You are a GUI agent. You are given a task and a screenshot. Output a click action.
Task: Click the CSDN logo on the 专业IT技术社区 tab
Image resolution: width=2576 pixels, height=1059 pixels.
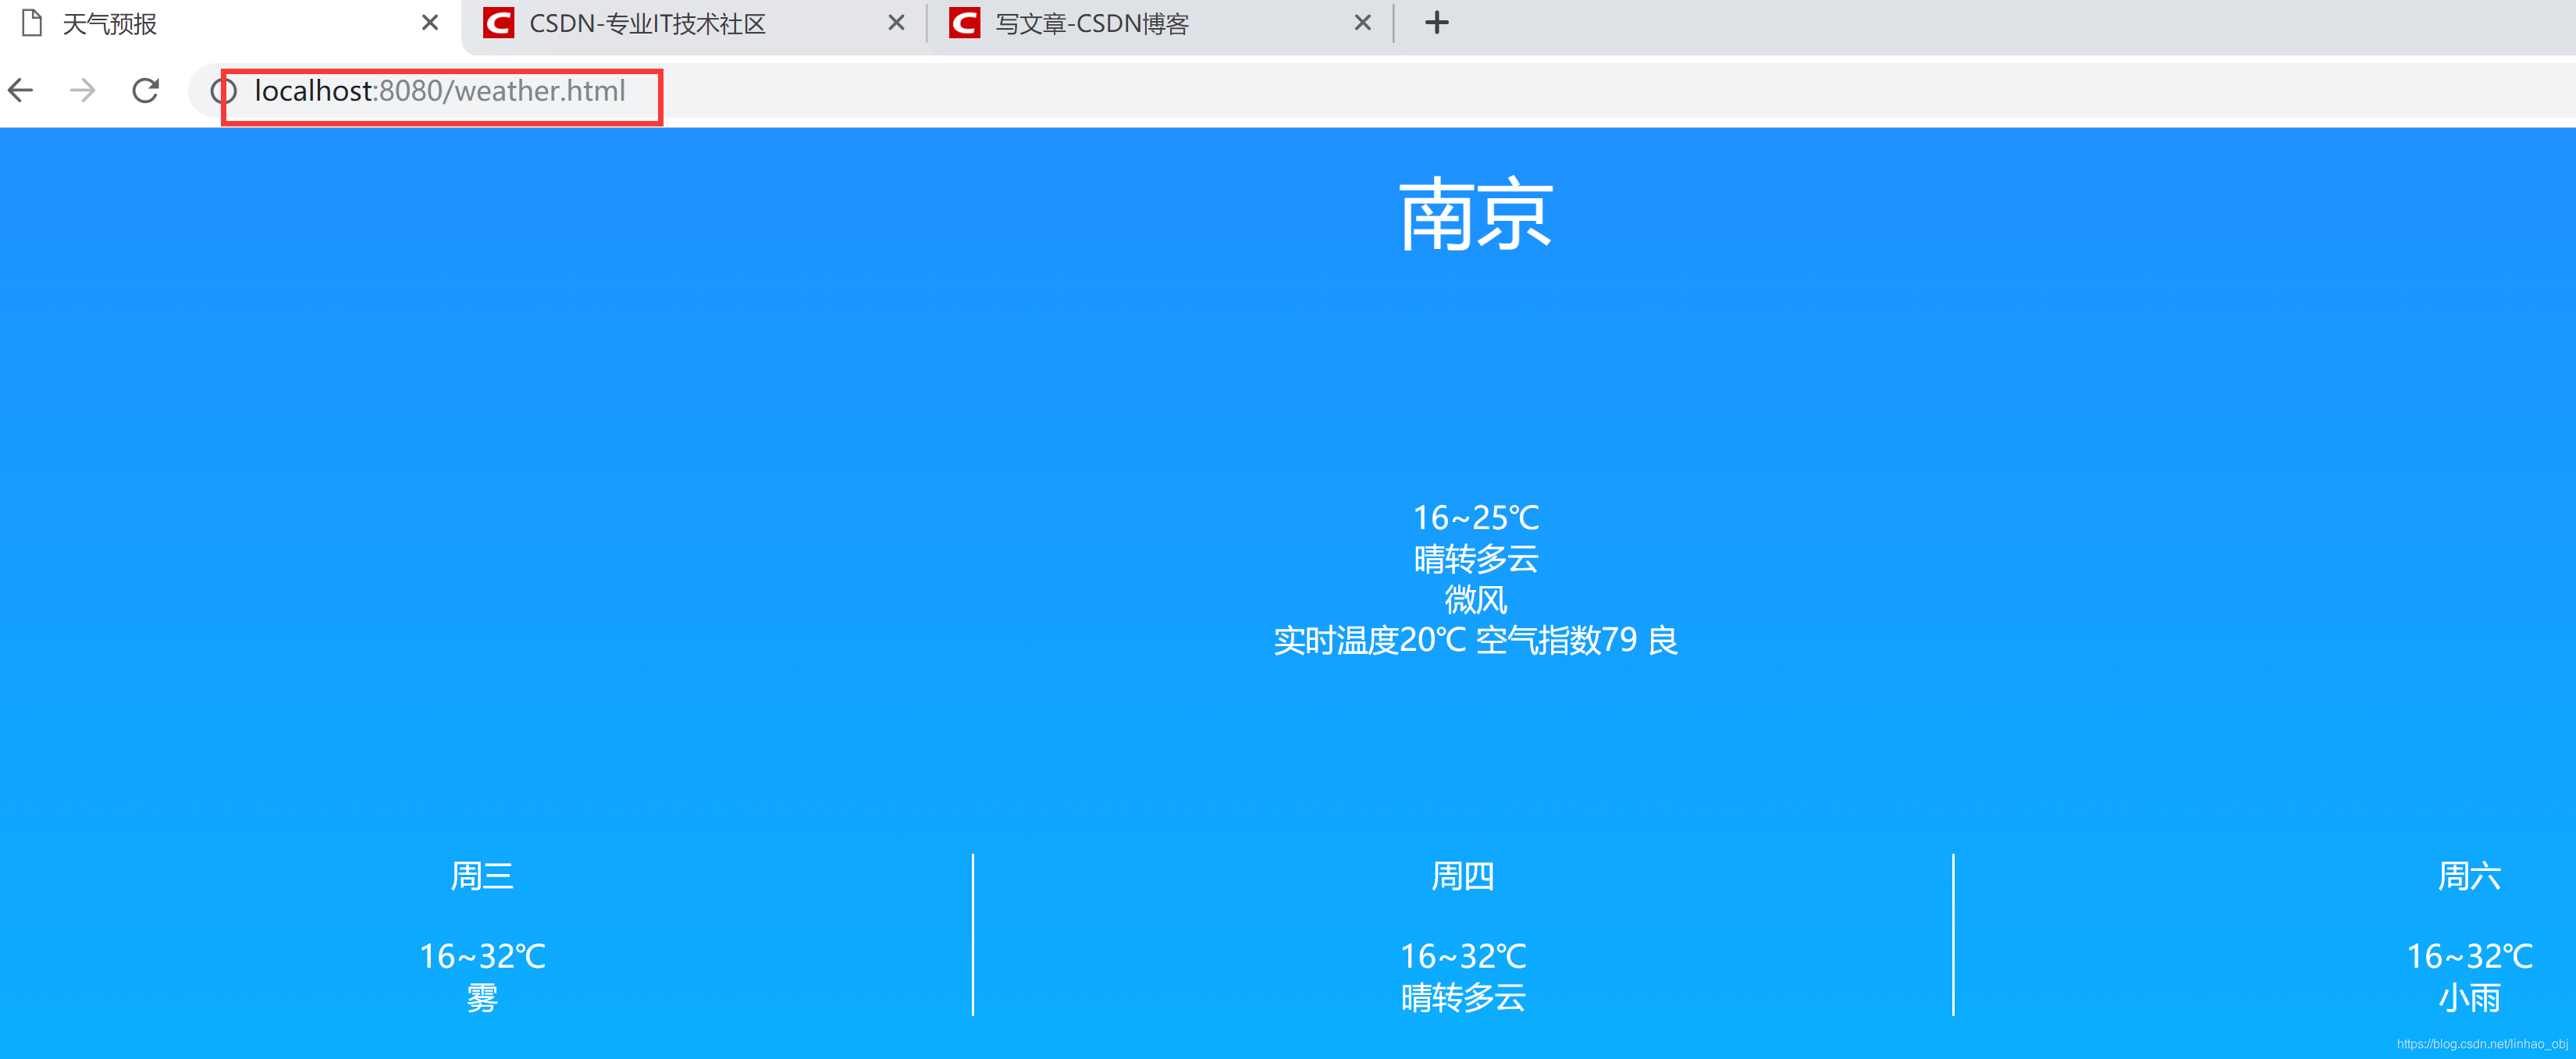pyautogui.click(x=498, y=23)
